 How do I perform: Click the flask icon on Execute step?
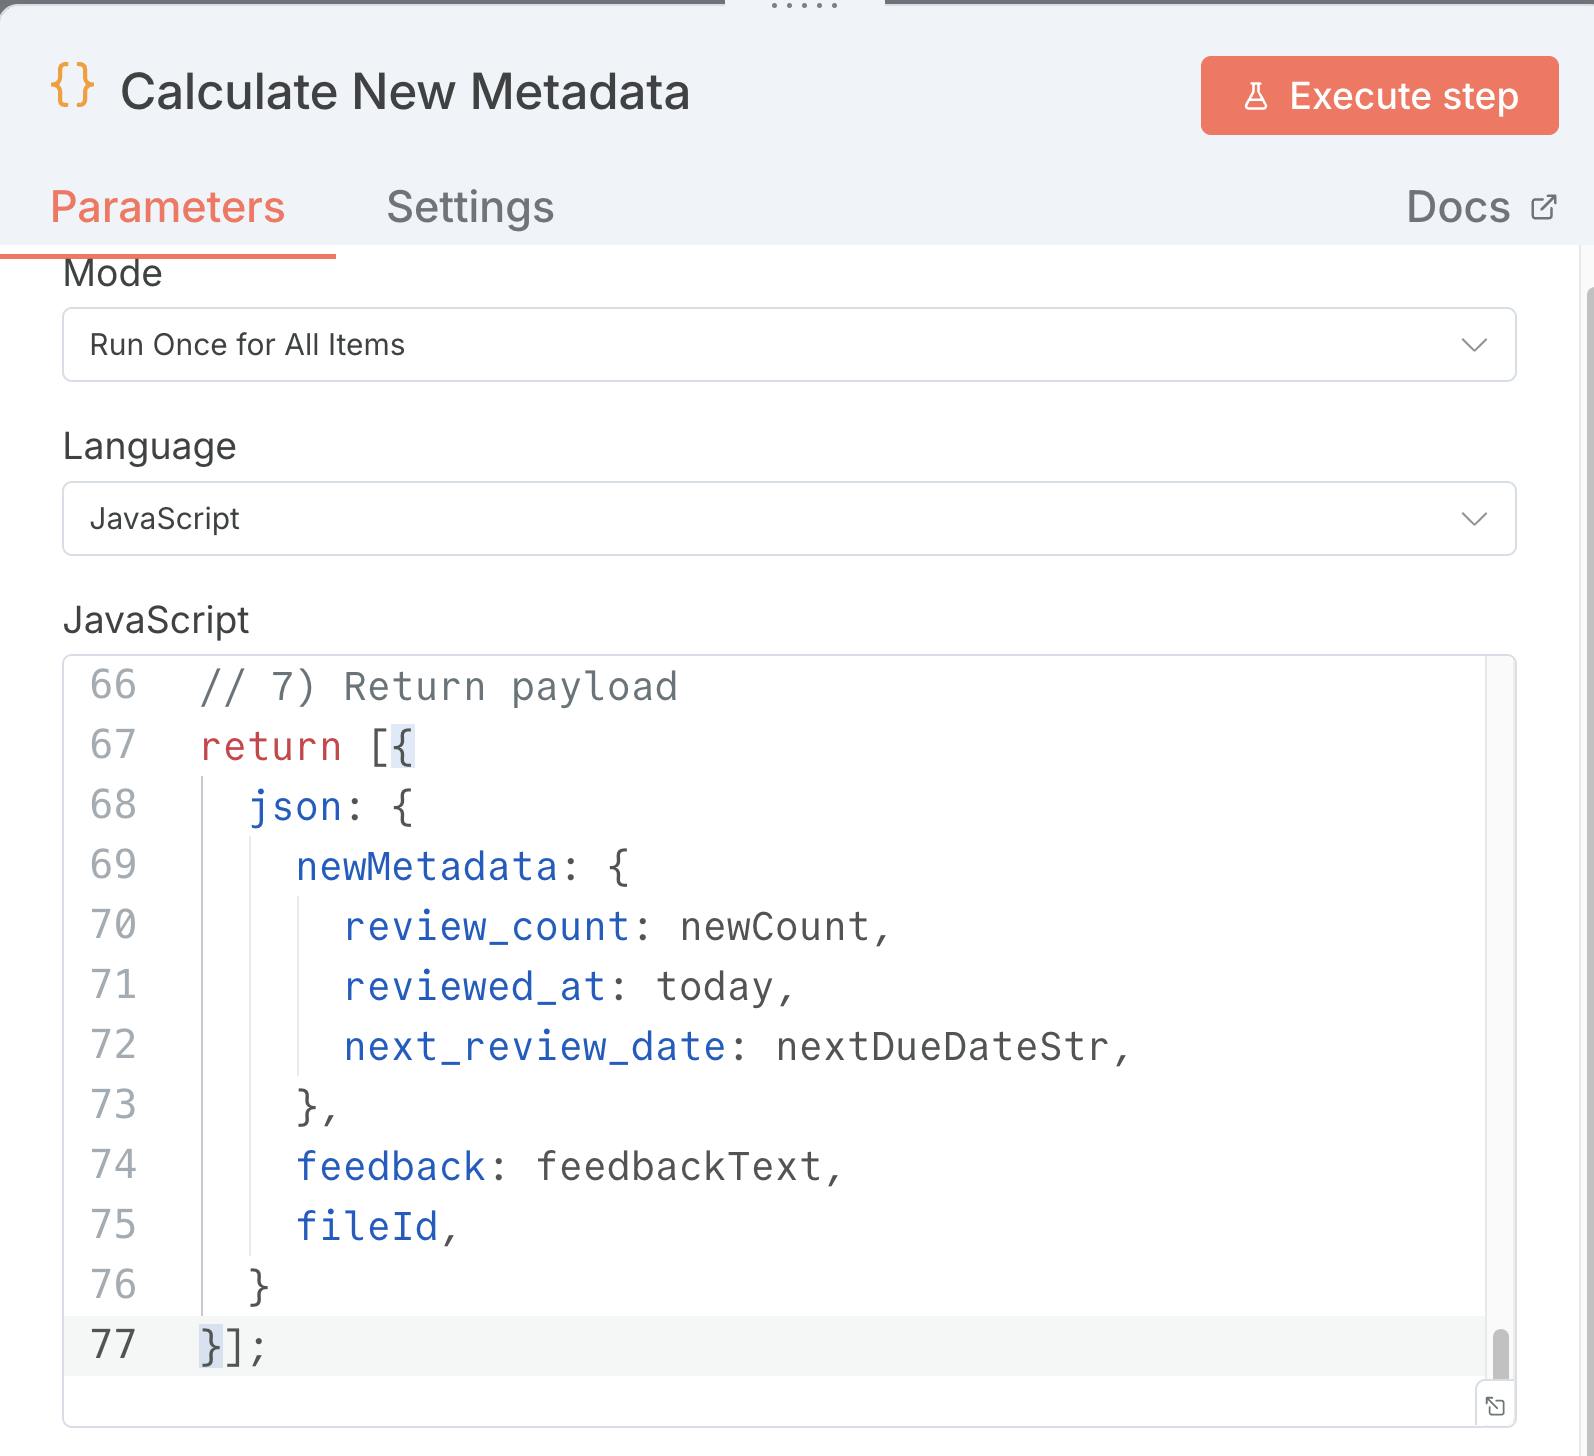[1255, 96]
